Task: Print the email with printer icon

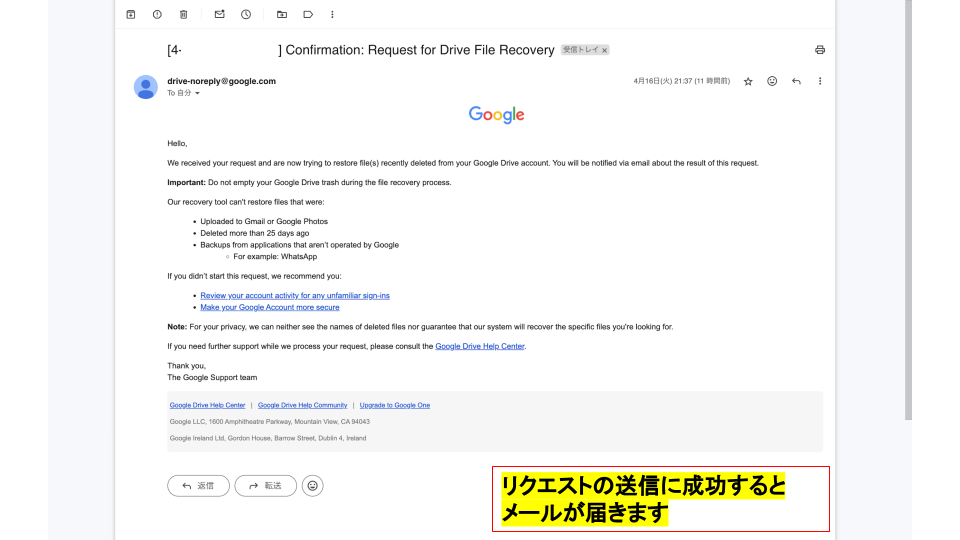Action: click(x=820, y=50)
